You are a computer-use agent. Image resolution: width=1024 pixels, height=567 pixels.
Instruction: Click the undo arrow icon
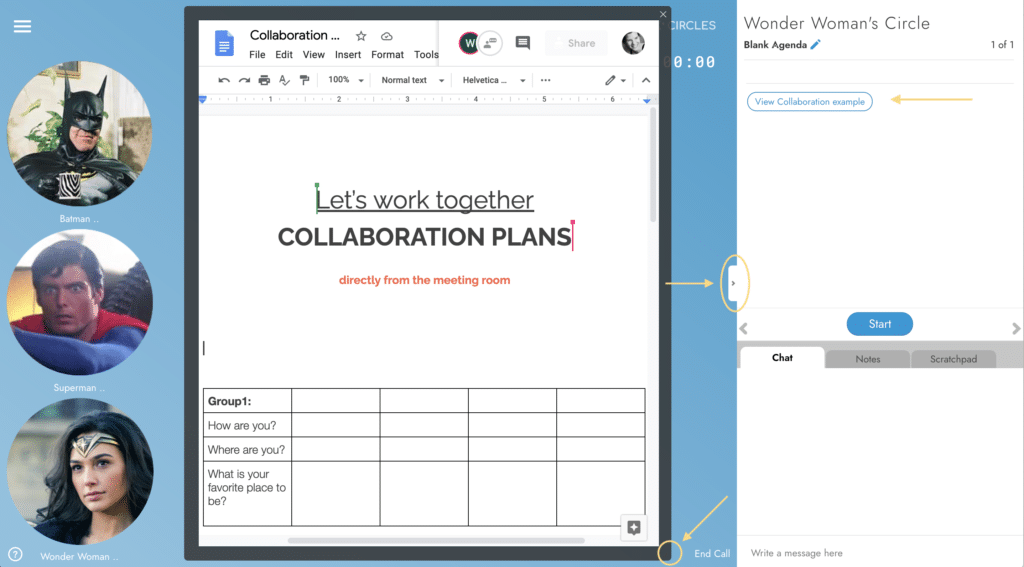[224, 80]
